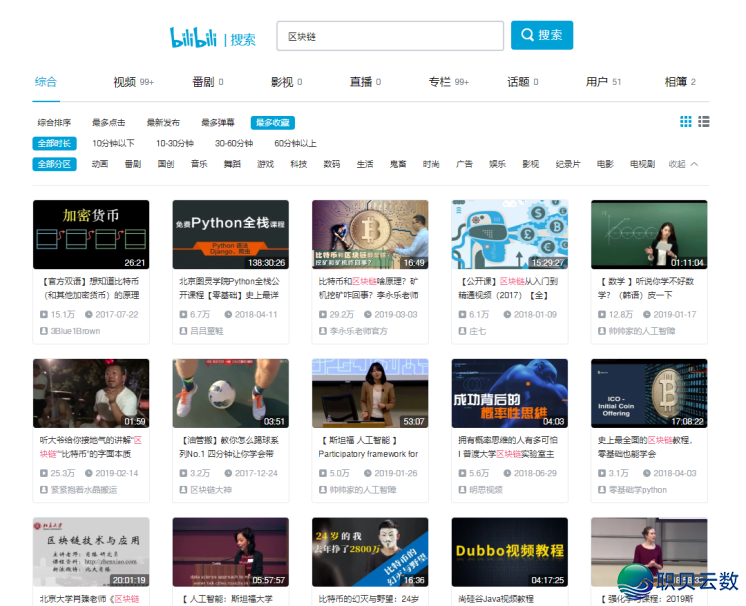Filter by 舞蹈 category

pyautogui.click(x=232, y=164)
